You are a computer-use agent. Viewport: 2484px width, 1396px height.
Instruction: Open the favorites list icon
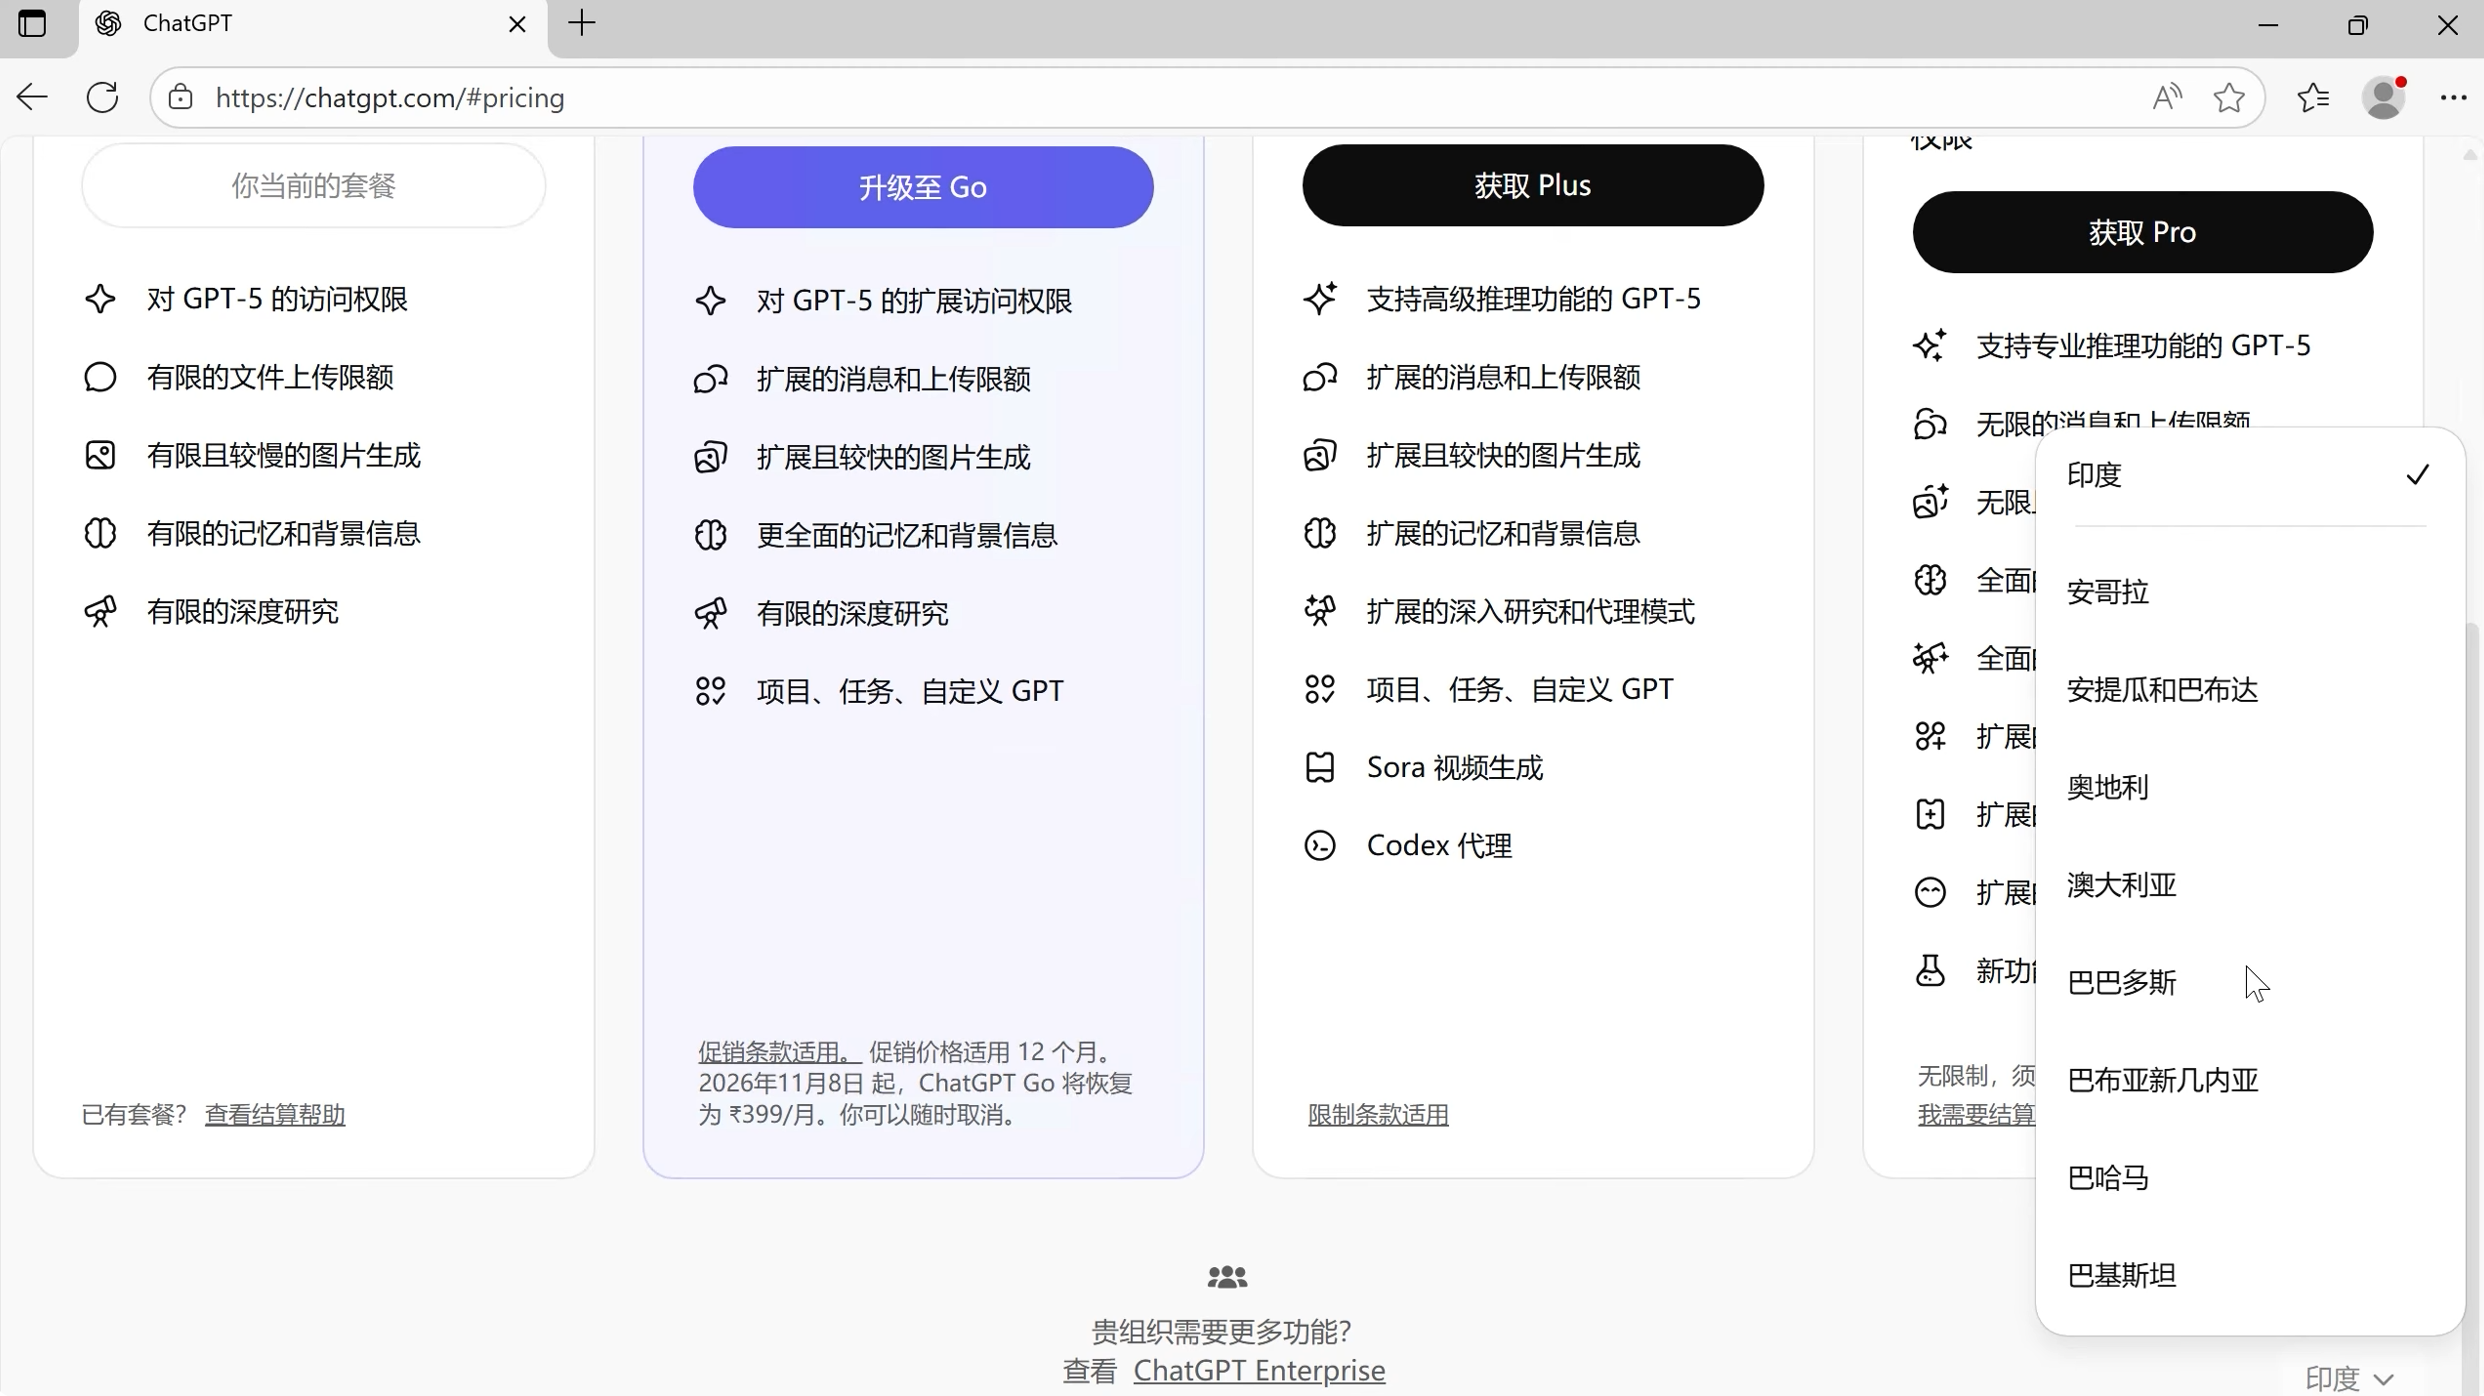click(x=2314, y=97)
